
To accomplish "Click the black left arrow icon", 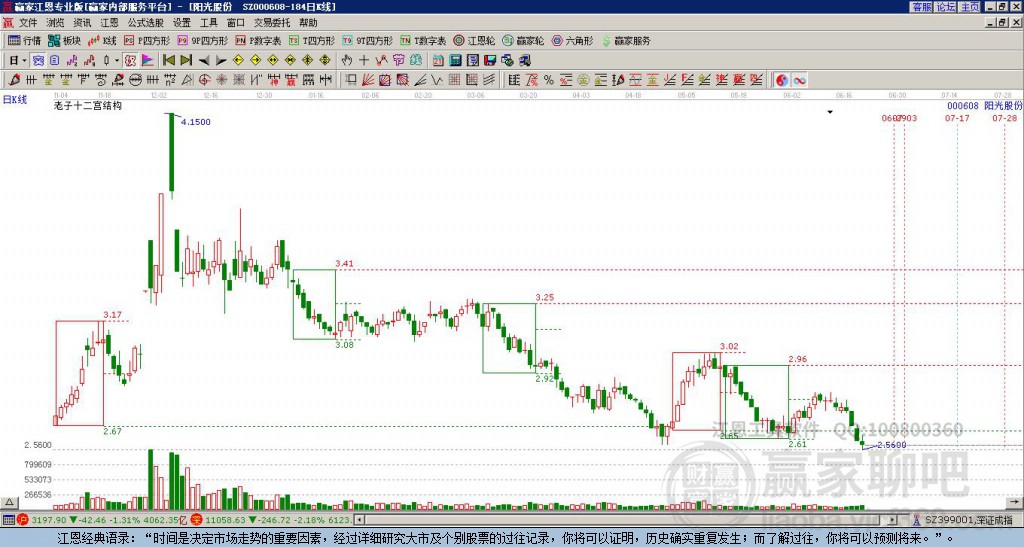I will (x=204, y=60).
